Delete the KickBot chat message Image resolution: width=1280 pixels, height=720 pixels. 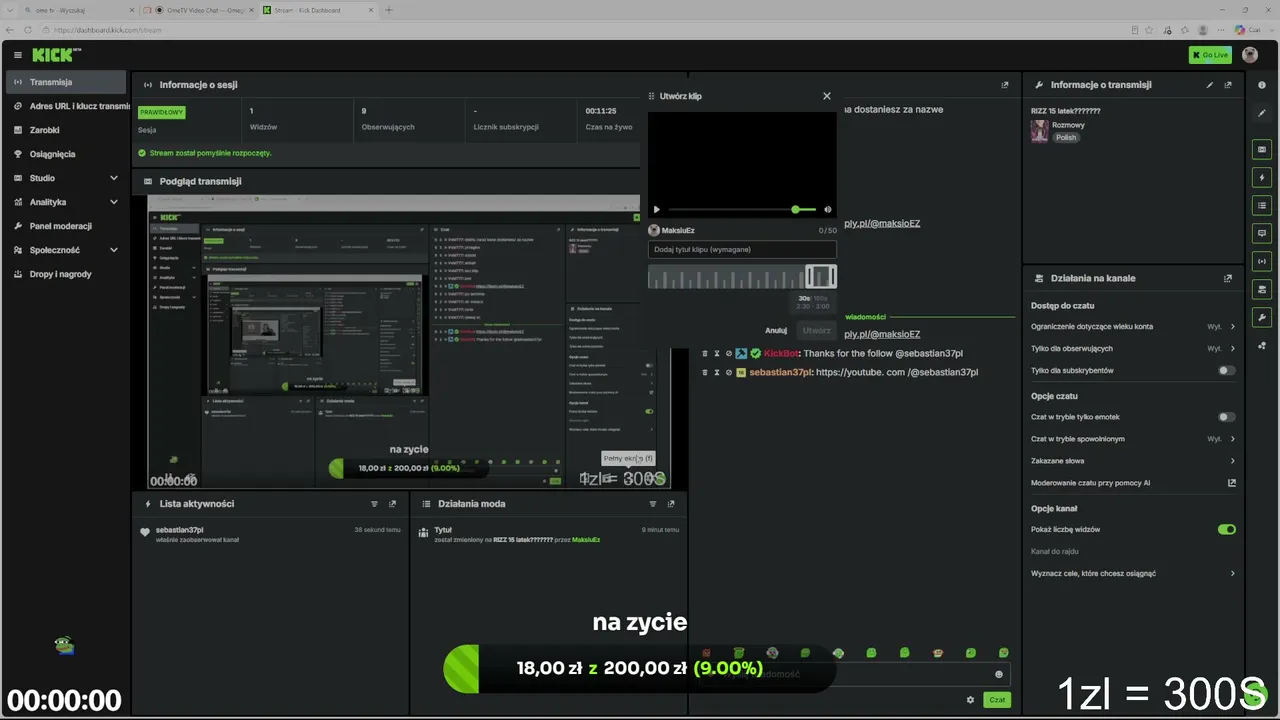click(x=705, y=353)
